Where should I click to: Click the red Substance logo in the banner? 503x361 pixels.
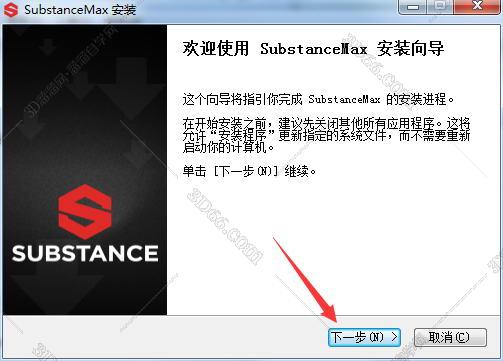point(85,212)
